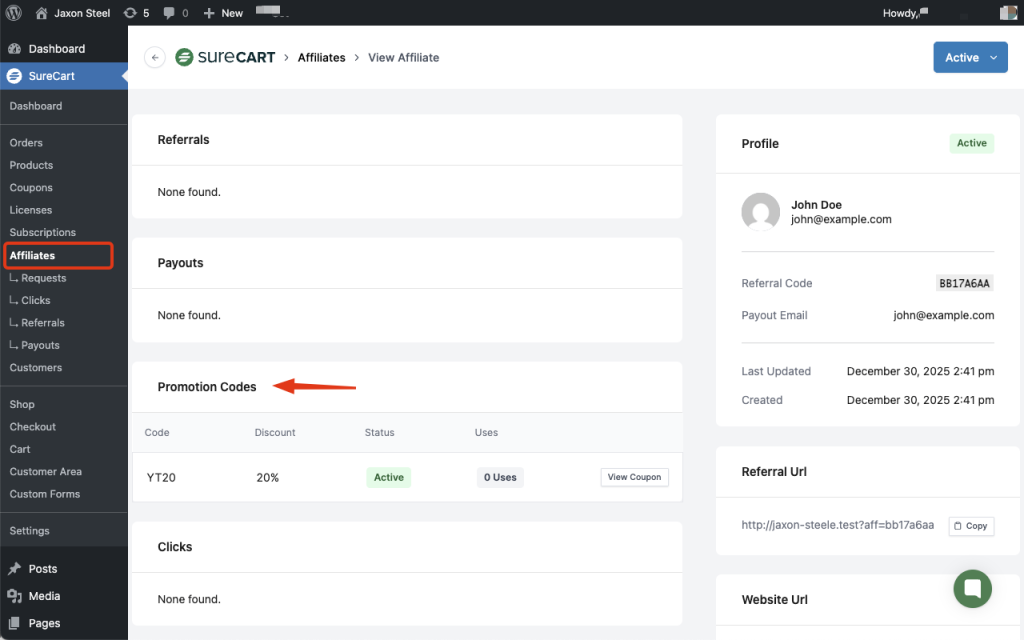The height and width of the screenshot is (640, 1024).
Task: Click the referral URL text
Action: click(x=837, y=525)
